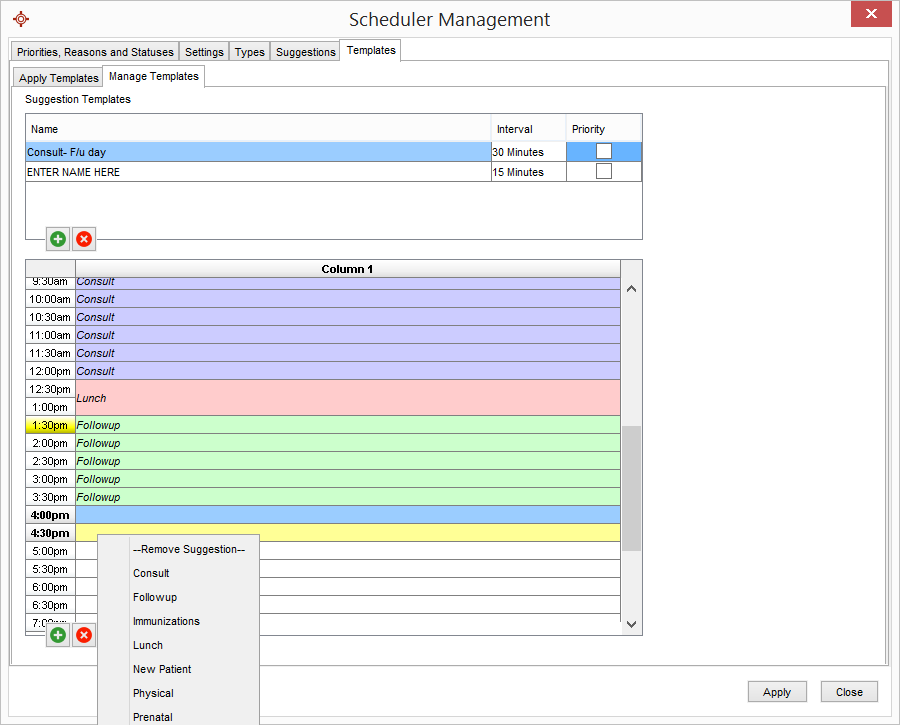Delete selected template using red X icon

coord(84,239)
